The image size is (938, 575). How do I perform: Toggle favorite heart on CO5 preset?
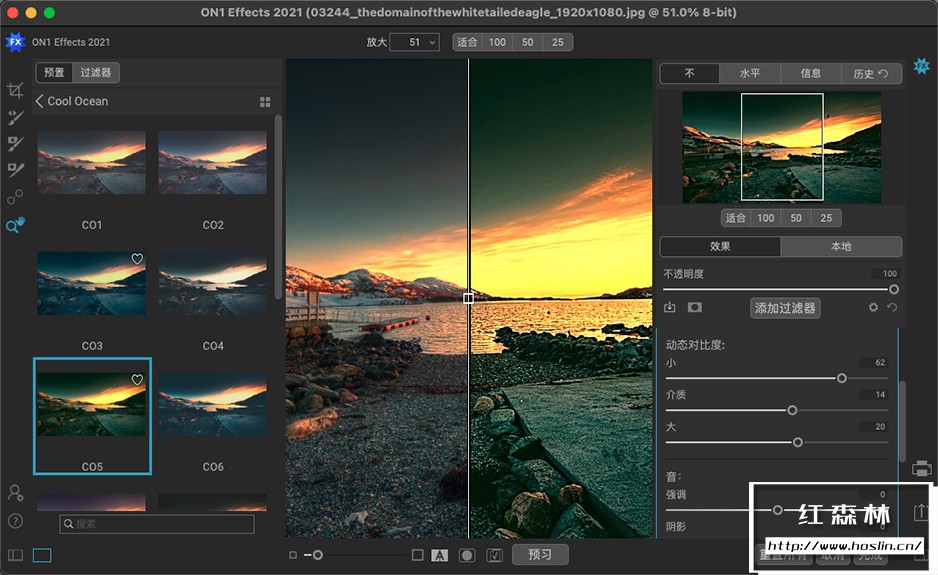[138, 380]
